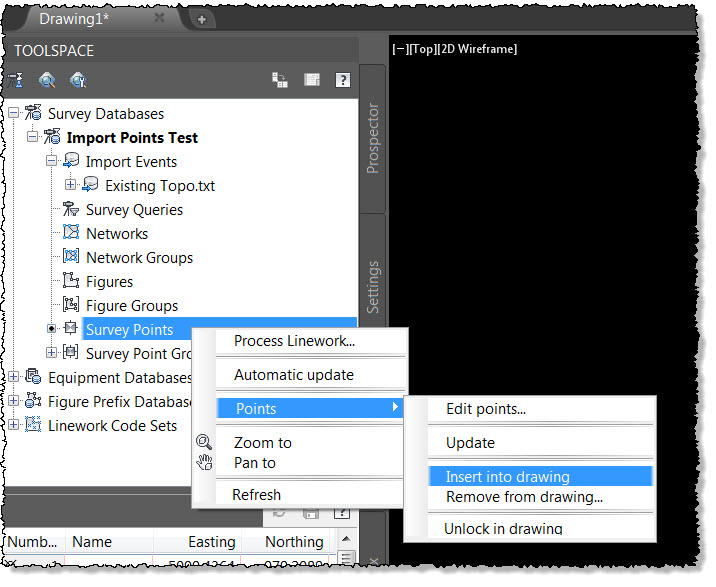
Task: Choose Pan to in context menu
Action: pyautogui.click(x=311, y=463)
